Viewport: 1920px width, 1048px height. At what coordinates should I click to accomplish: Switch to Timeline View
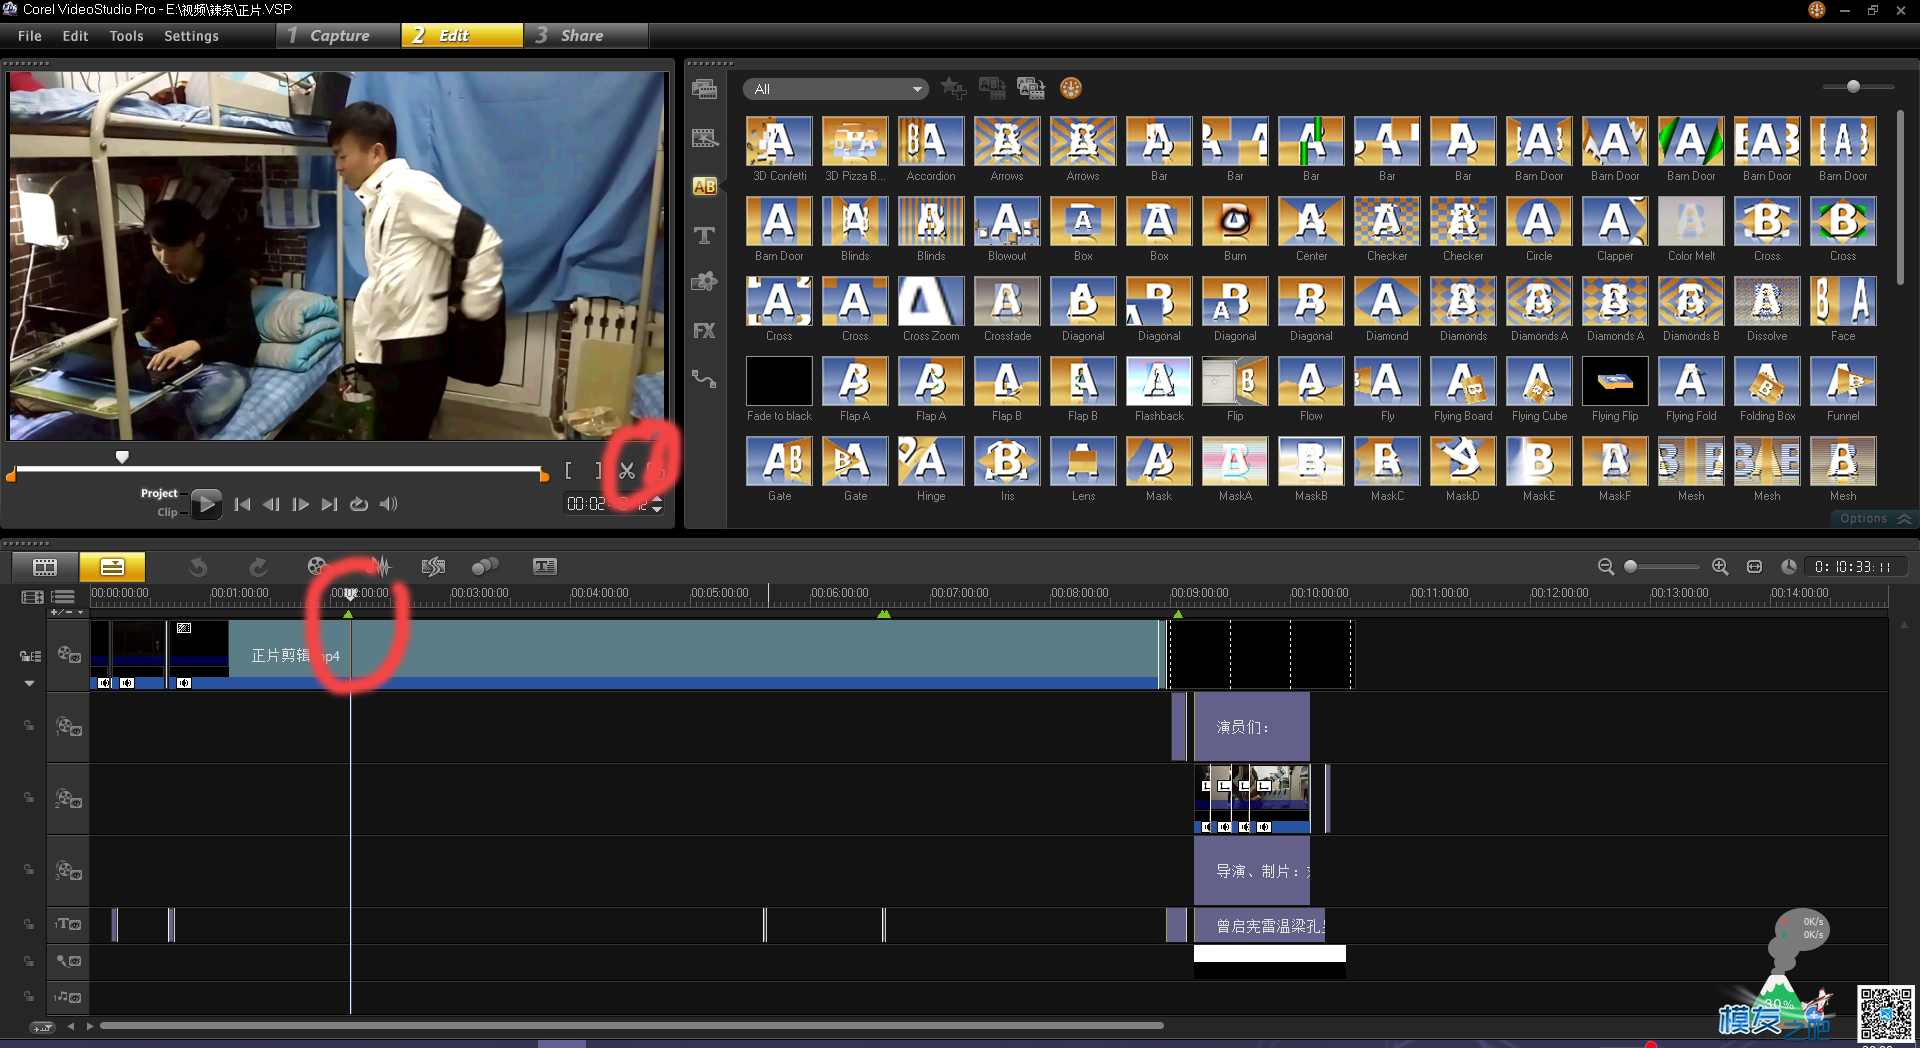pos(112,567)
